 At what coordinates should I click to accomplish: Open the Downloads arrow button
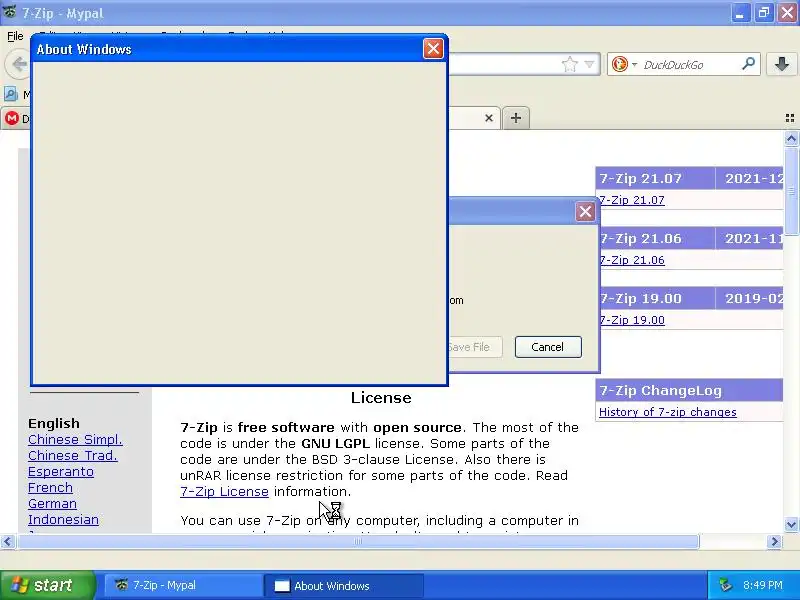782,64
